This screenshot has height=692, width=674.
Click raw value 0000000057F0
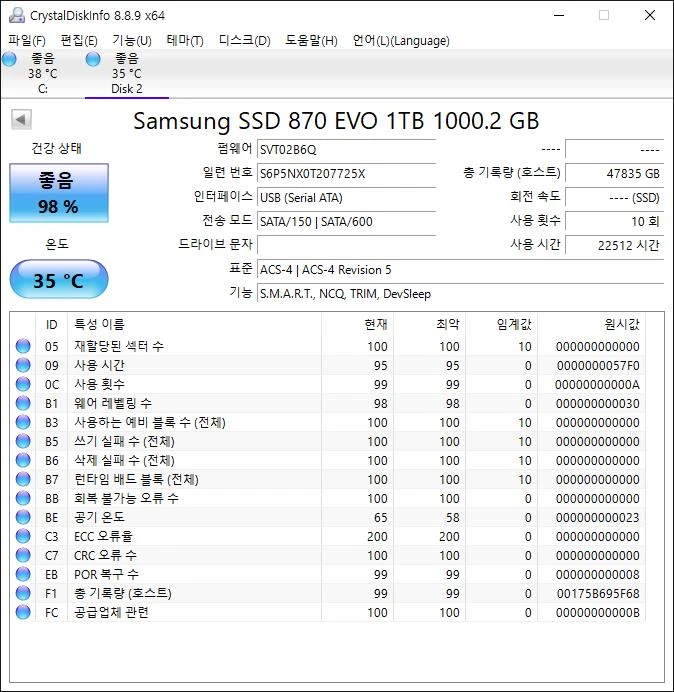(x=598, y=365)
